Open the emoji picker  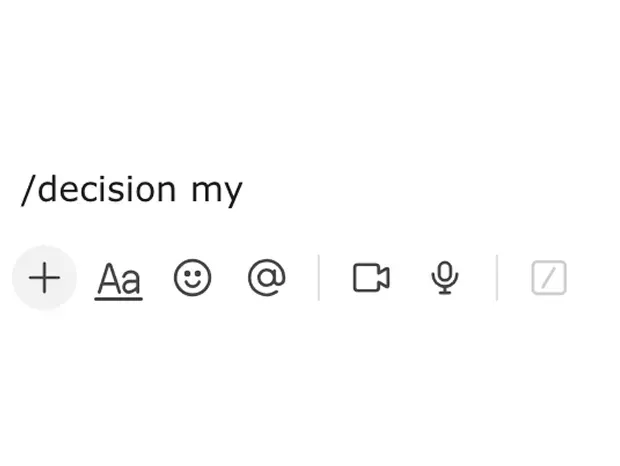pyautogui.click(x=192, y=278)
